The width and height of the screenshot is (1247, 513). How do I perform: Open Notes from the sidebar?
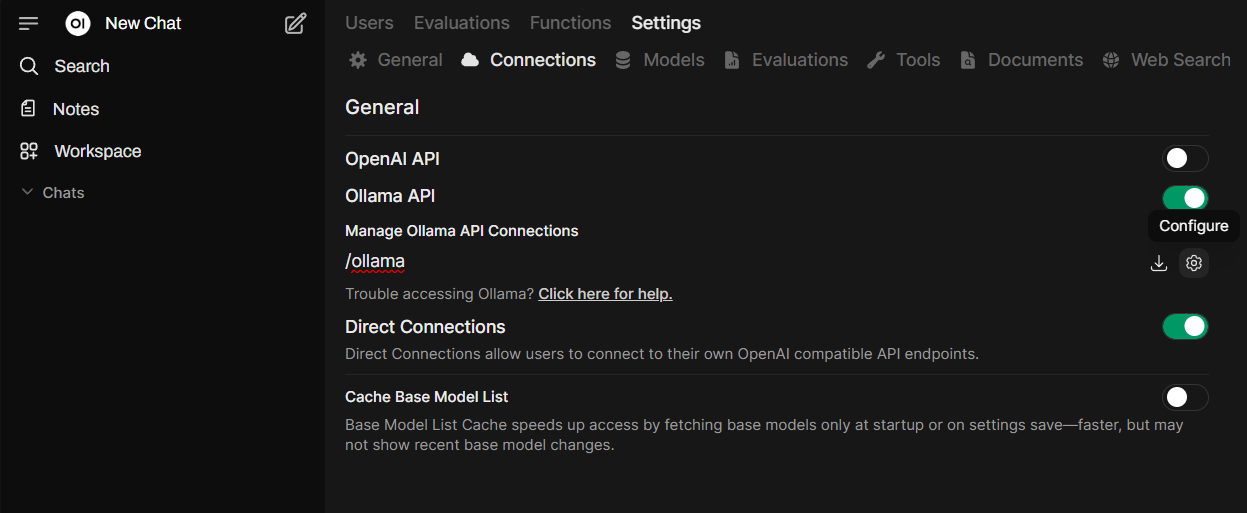pos(75,109)
